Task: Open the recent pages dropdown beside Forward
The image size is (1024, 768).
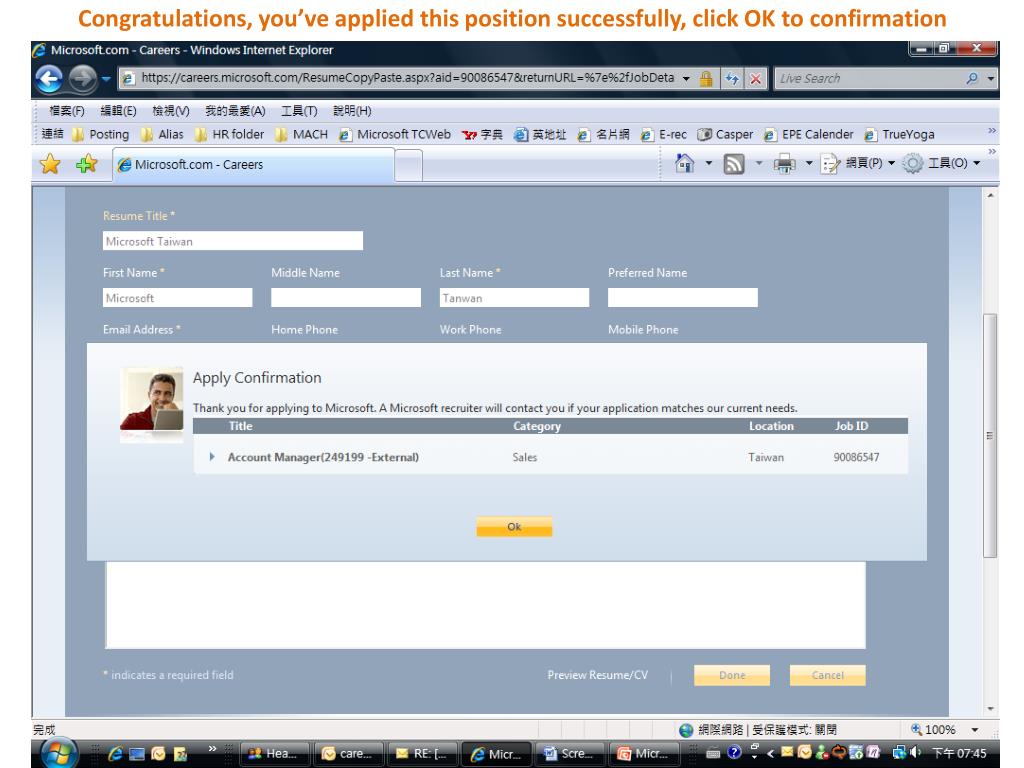Action: click(x=106, y=79)
